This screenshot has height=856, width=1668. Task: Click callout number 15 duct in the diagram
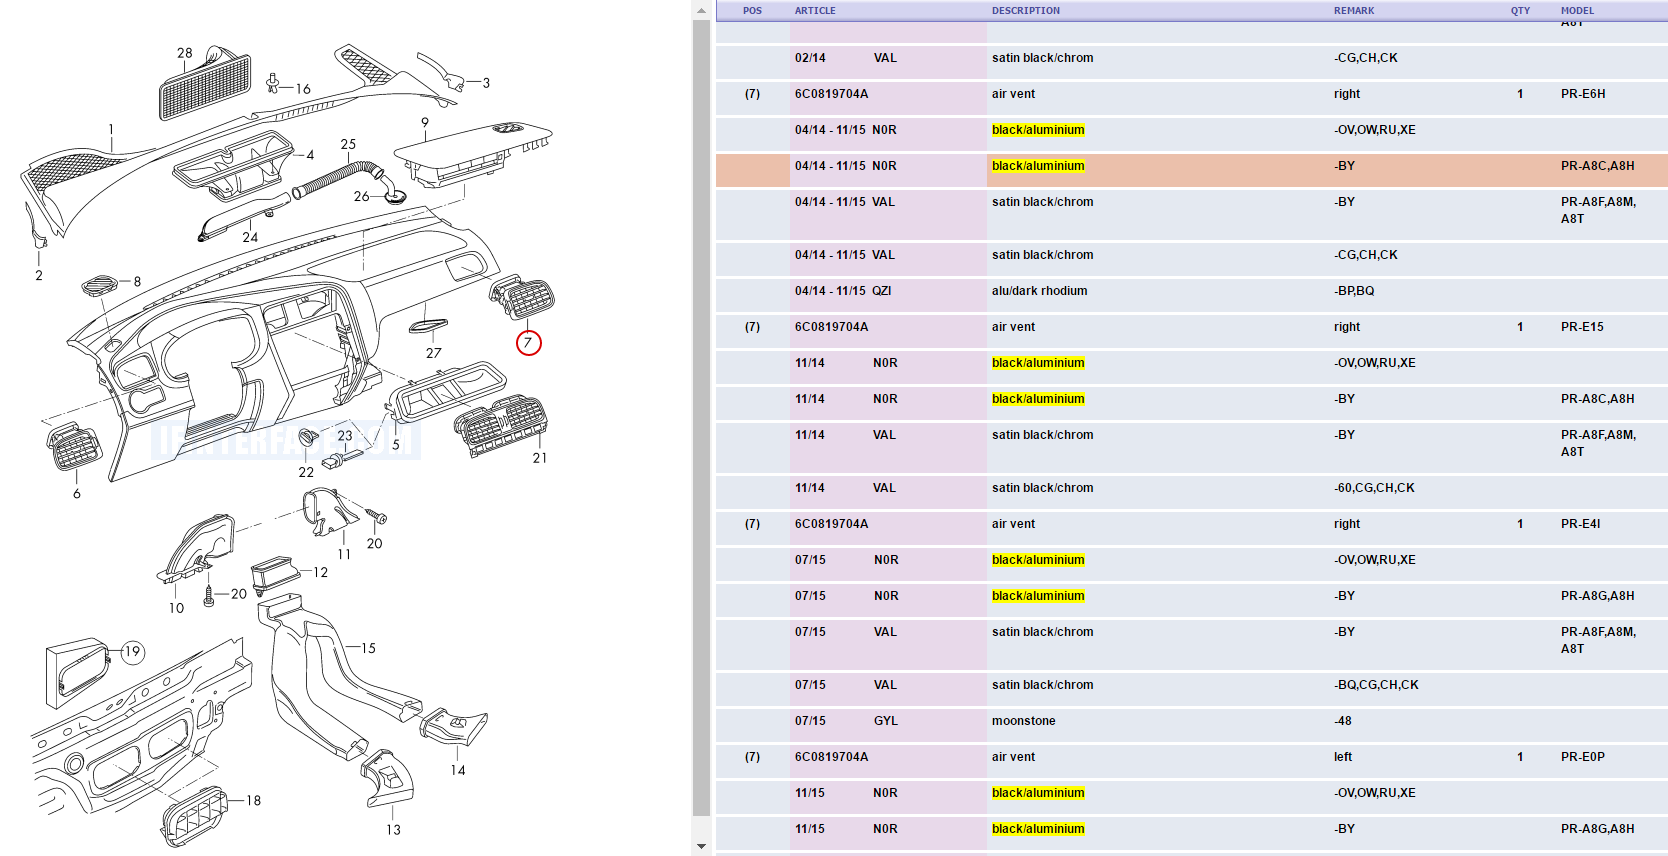(368, 648)
